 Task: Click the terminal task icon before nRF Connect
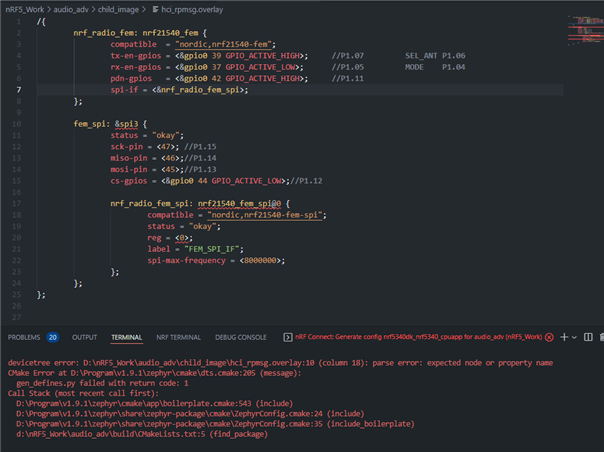(288, 338)
